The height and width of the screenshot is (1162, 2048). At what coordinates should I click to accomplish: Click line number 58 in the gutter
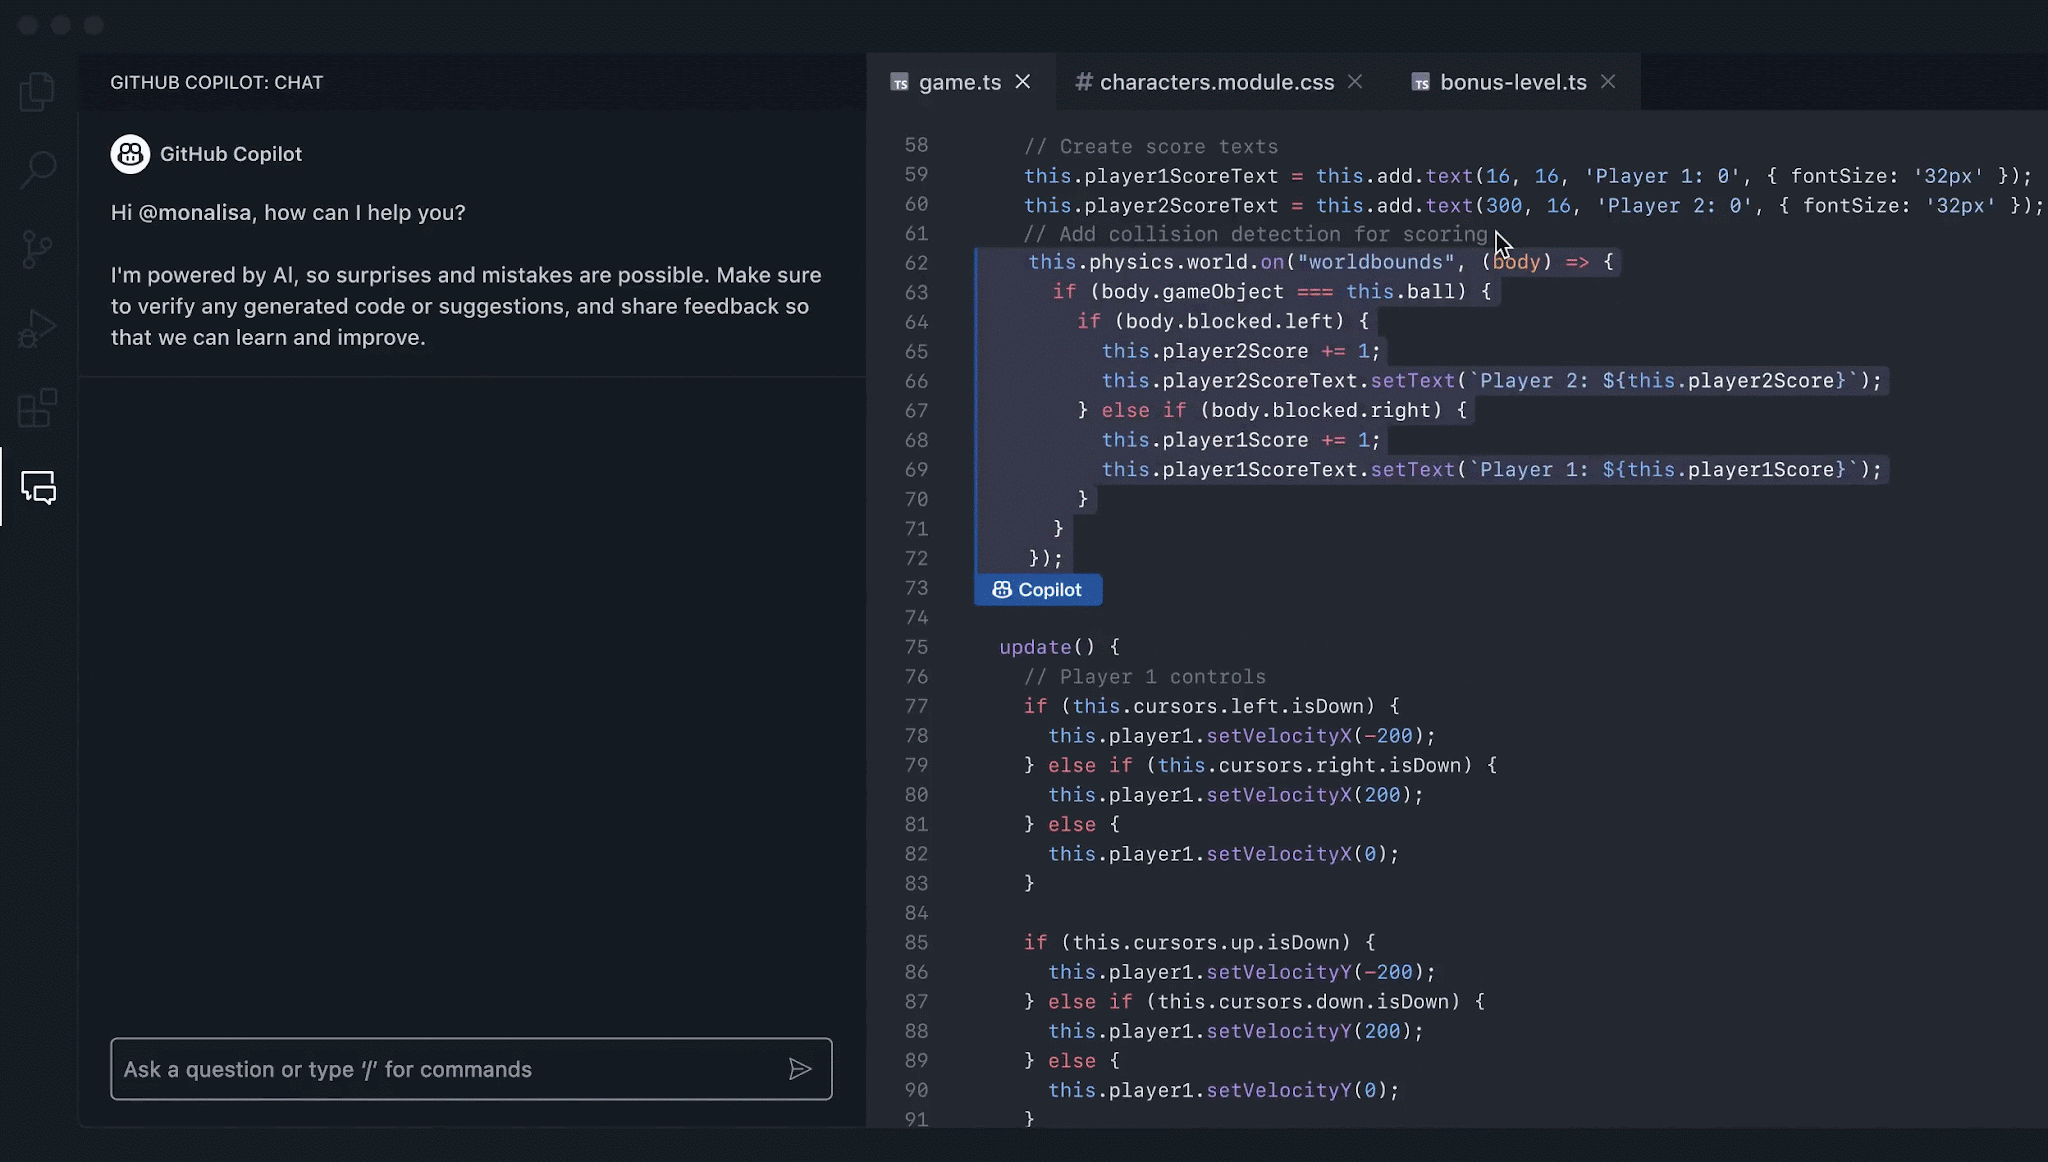tap(916, 146)
